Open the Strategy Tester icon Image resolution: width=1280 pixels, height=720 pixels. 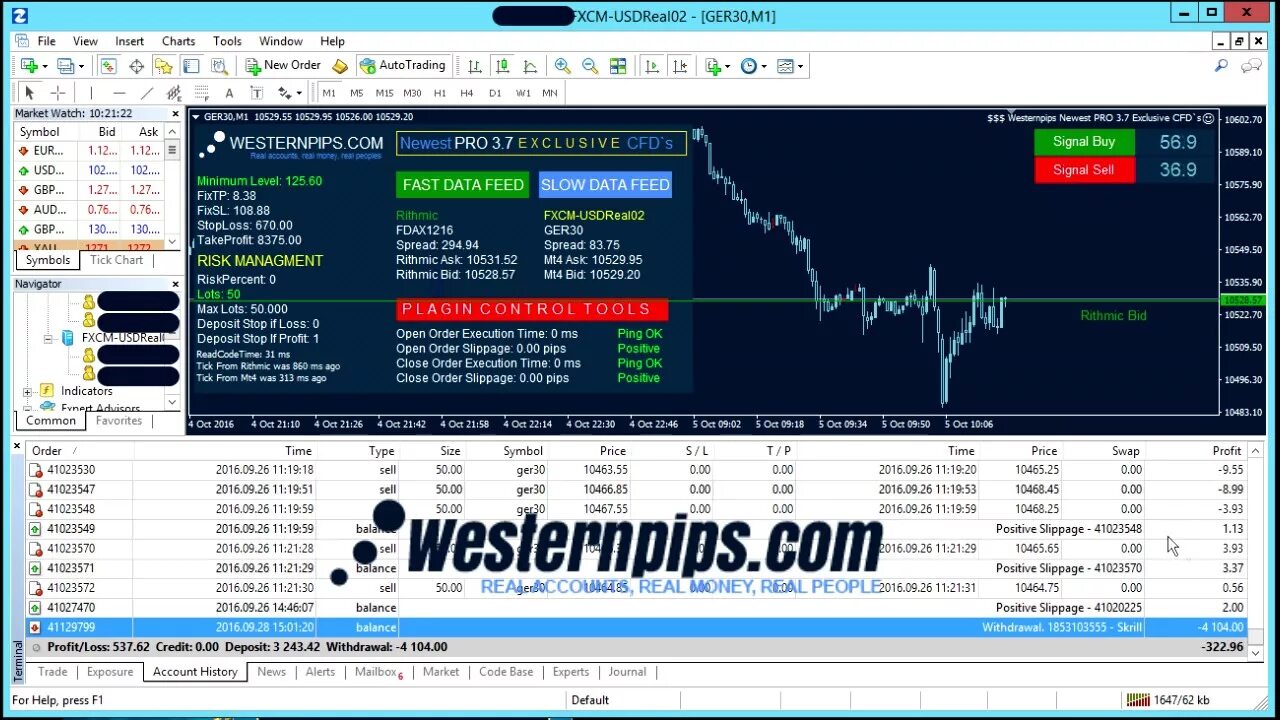tap(218, 66)
